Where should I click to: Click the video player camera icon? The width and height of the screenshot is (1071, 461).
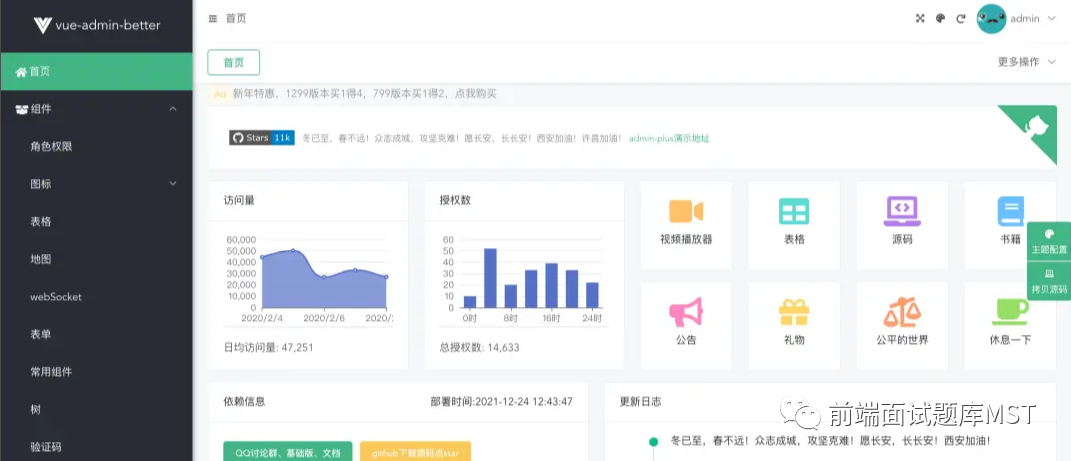coord(686,211)
